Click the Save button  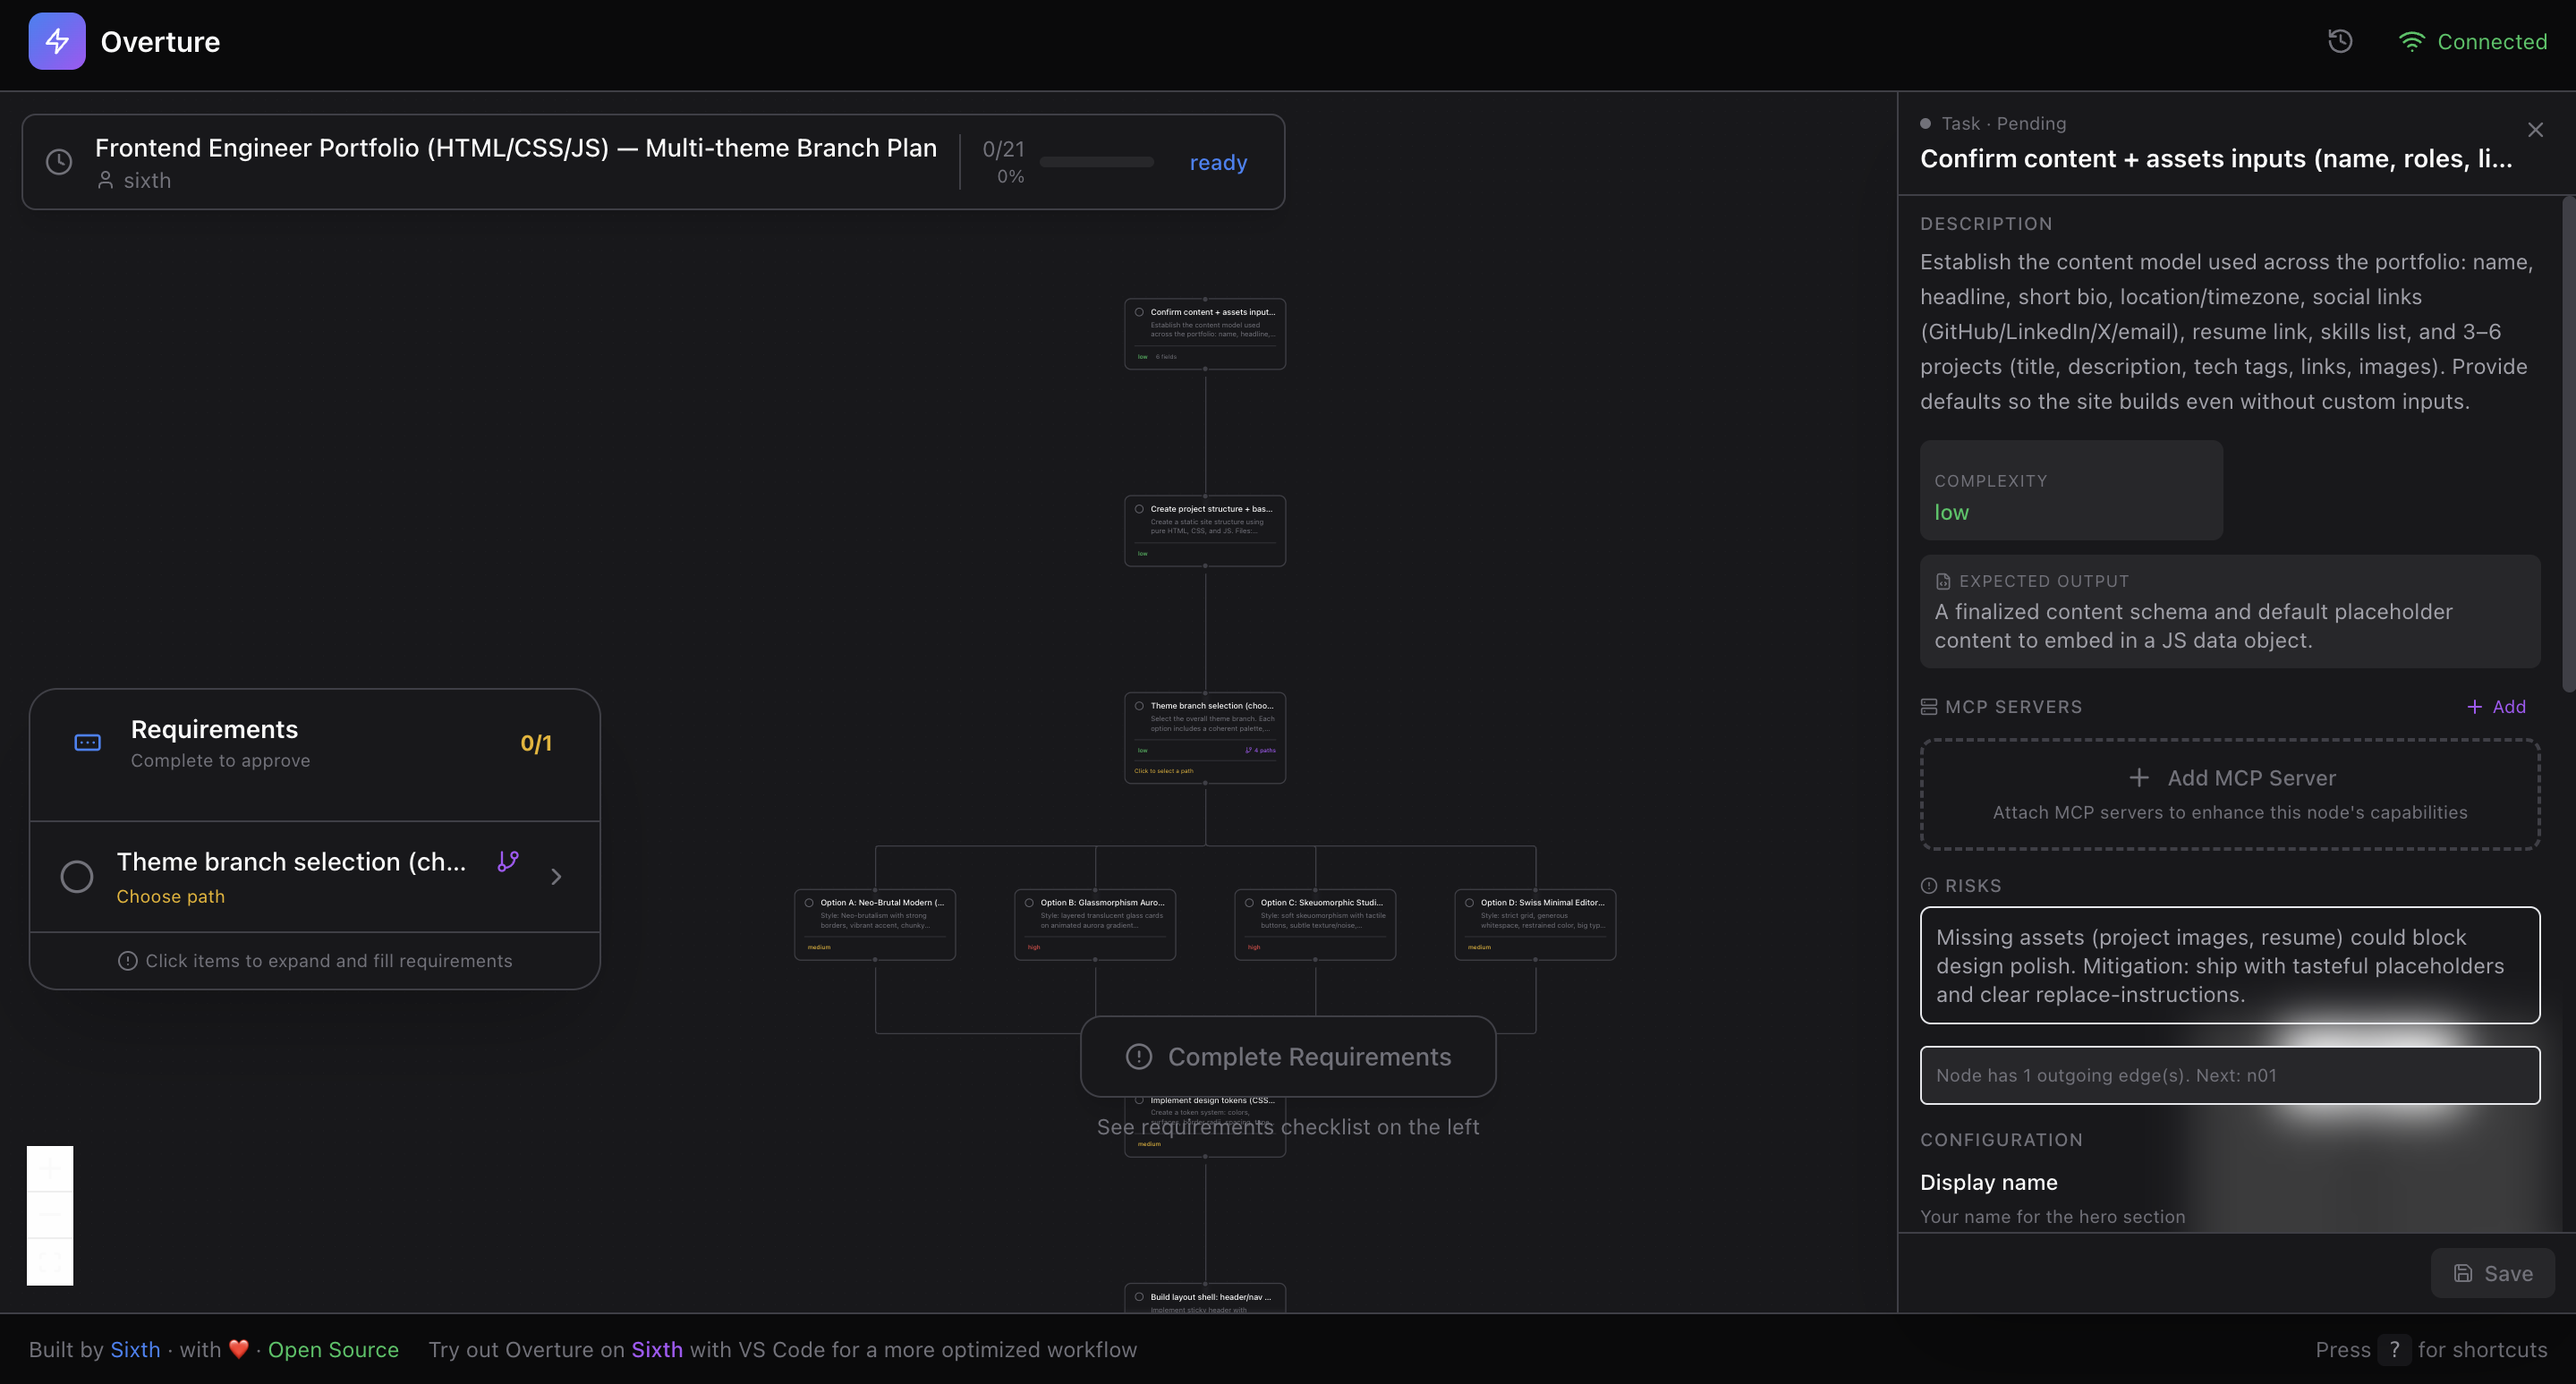pyautogui.click(x=2492, y=1273)
